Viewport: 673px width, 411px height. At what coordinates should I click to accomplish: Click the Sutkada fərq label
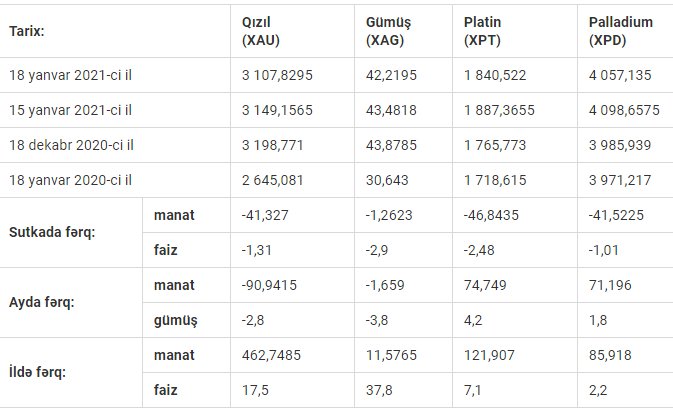(52, 232)
